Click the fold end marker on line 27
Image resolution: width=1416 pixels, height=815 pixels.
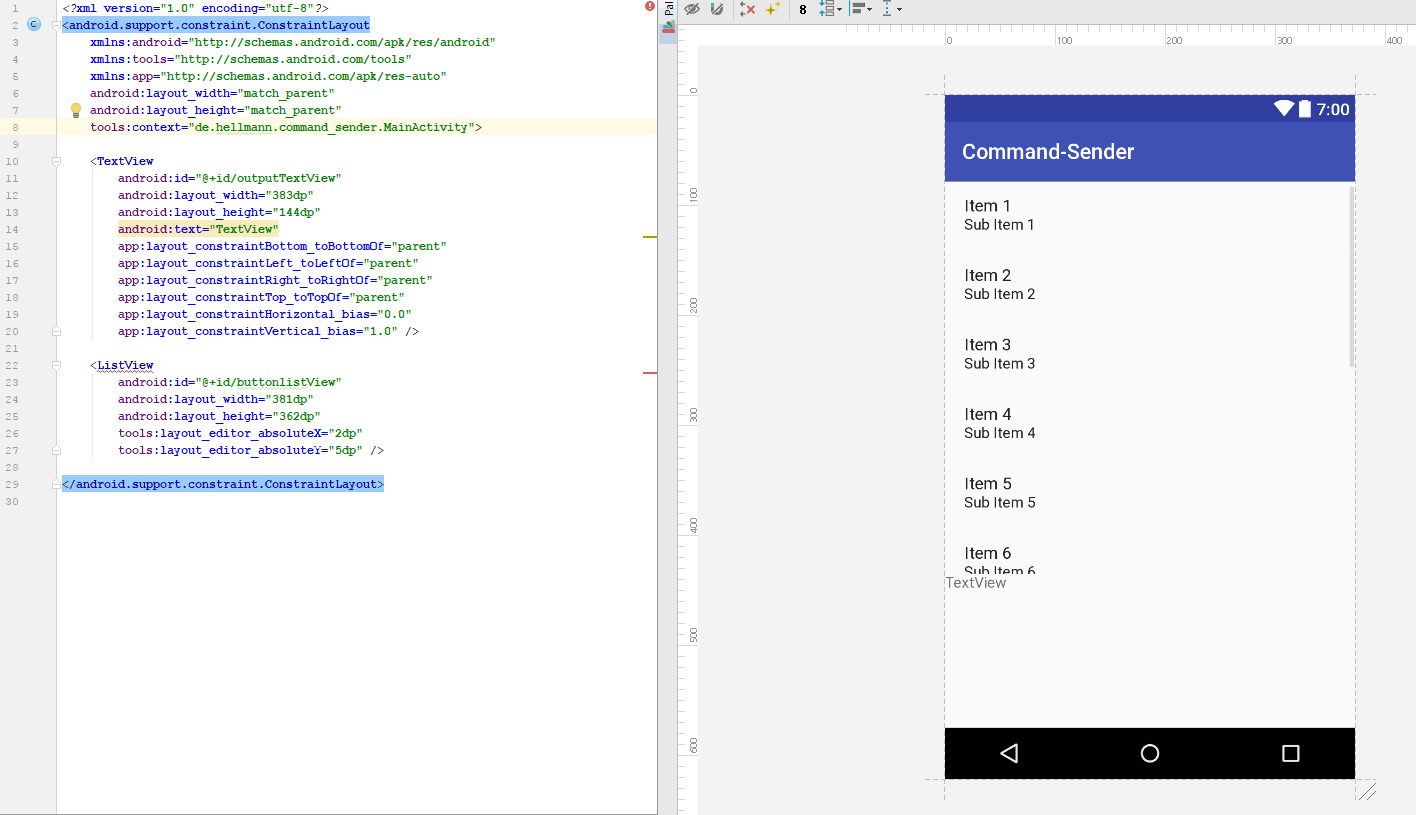tap(57, 450)
